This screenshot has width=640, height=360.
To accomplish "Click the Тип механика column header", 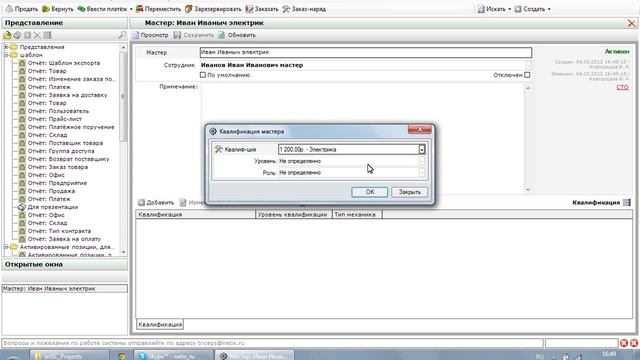I will [357, 214].
